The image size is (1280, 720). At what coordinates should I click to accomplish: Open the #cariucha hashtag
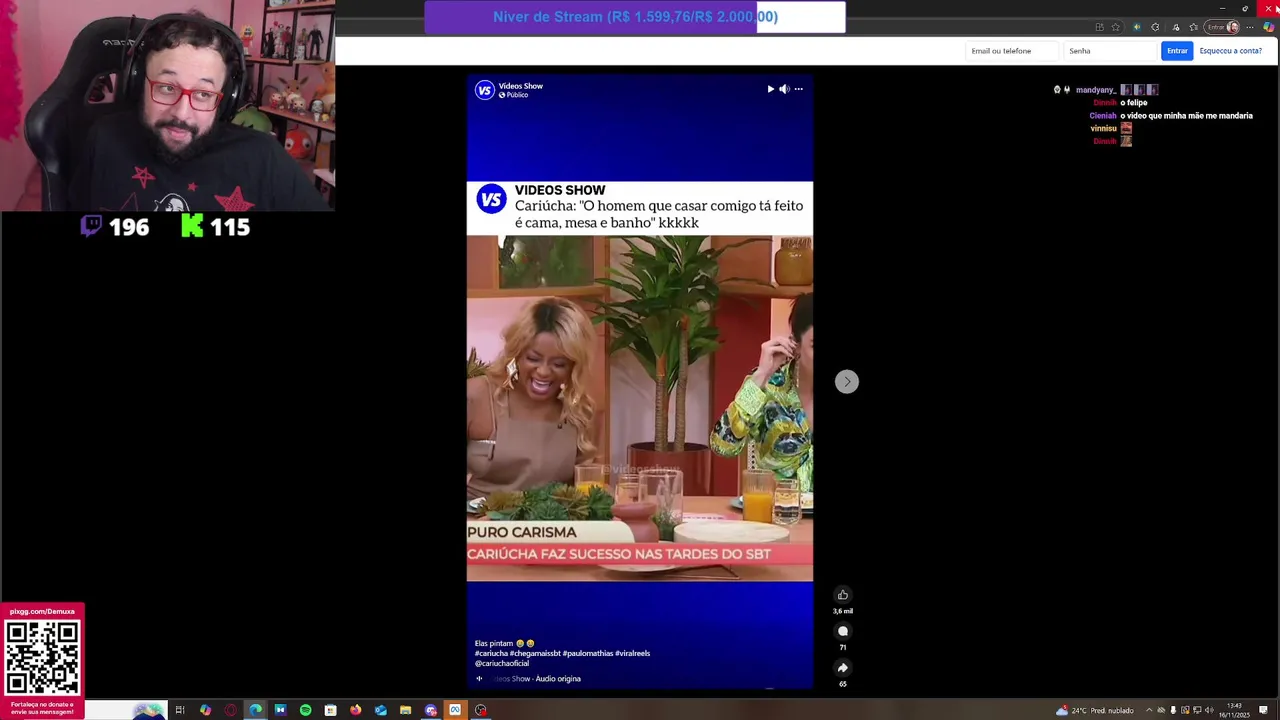pyautogui.click(x=491, y=653)
